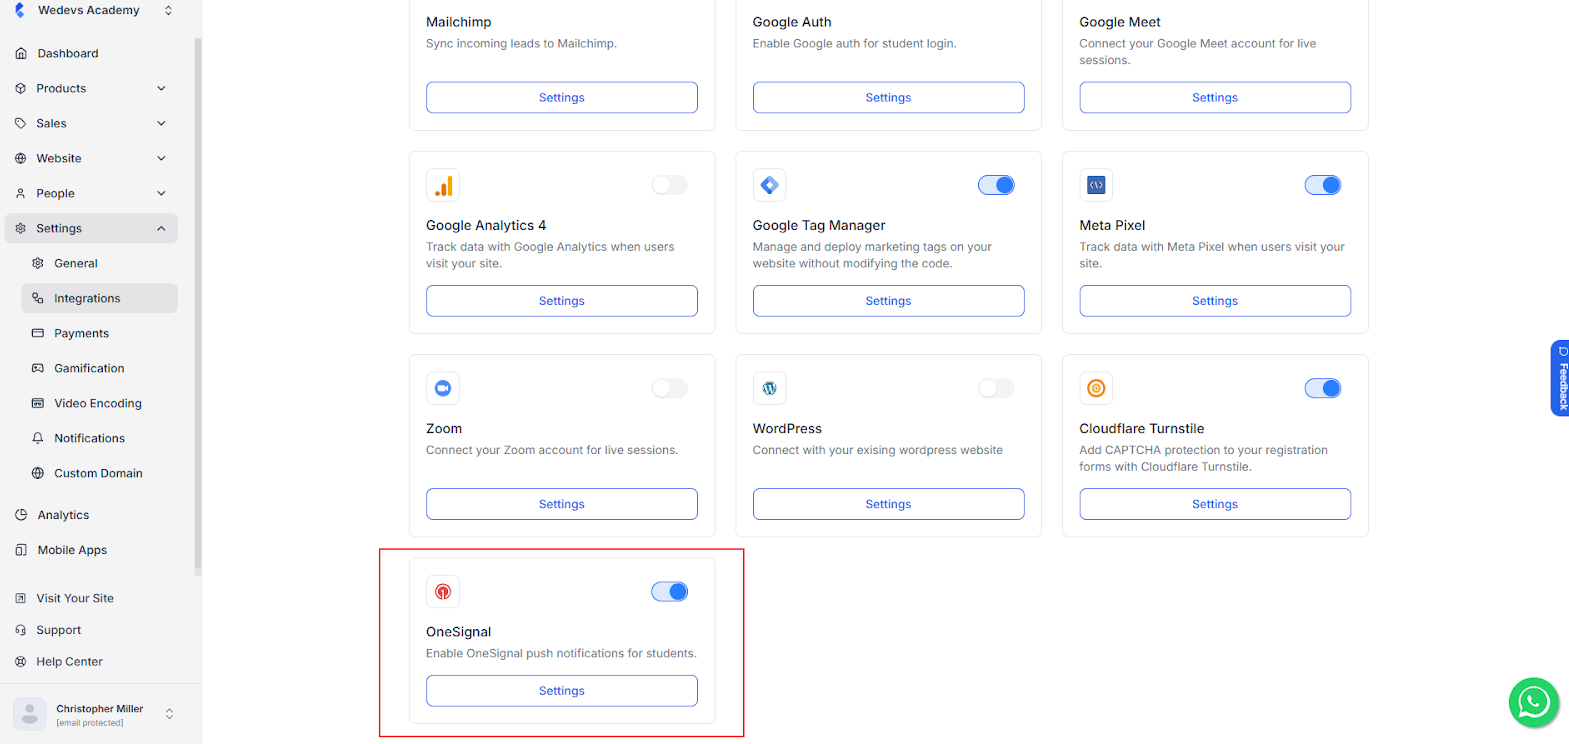Click the Zoom integration icon

tap(443, 389)
